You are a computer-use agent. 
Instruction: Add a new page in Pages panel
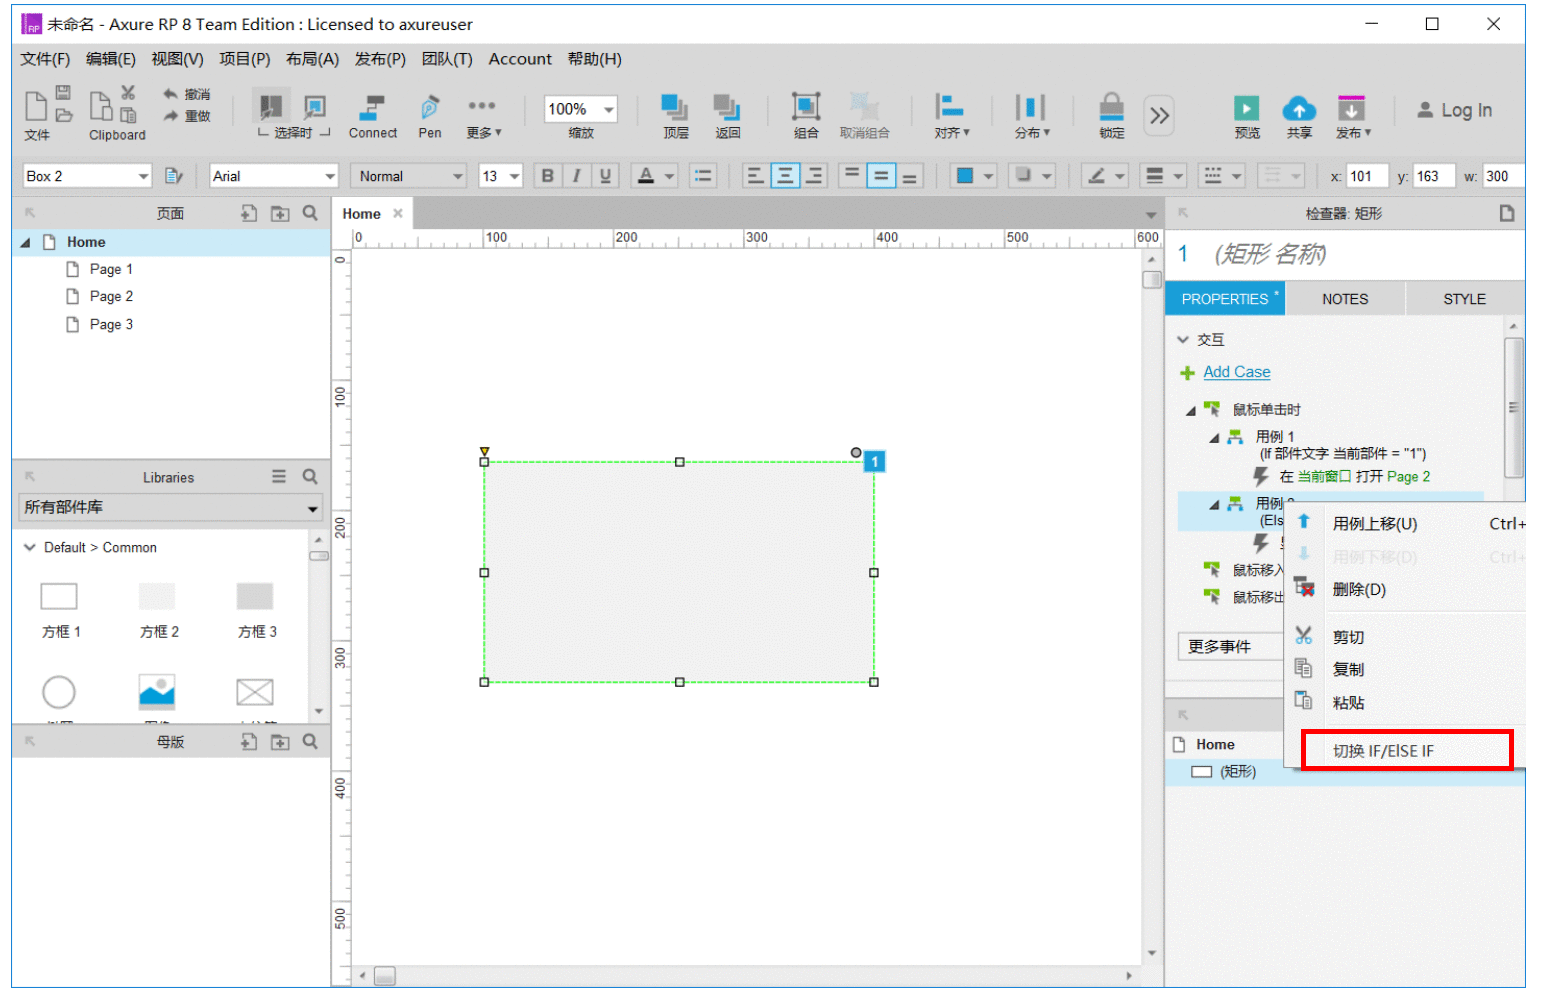point(249,213)
